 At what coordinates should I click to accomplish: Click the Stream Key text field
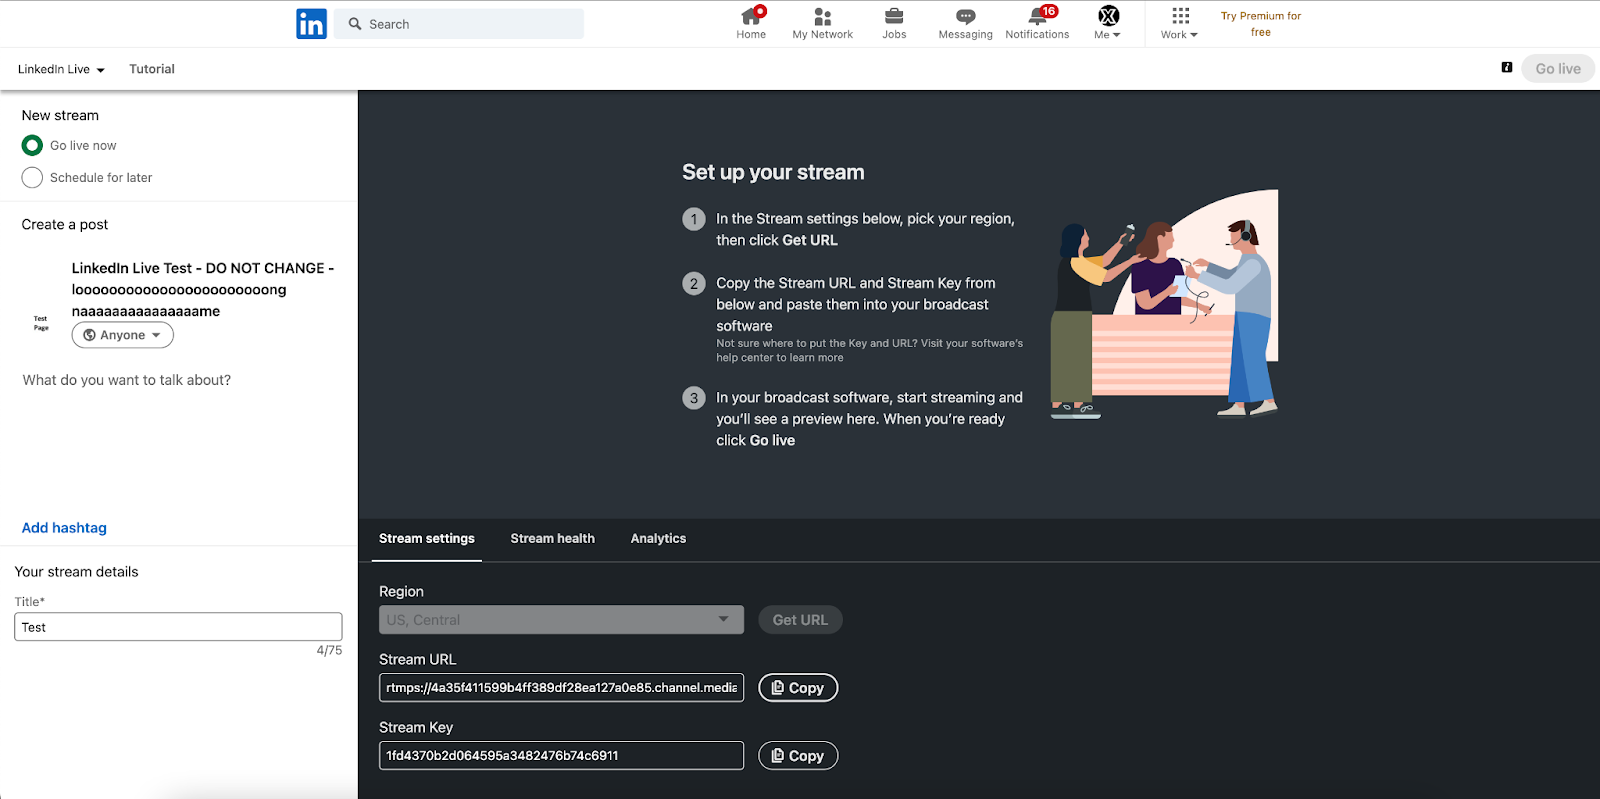[x=561, y=756]
